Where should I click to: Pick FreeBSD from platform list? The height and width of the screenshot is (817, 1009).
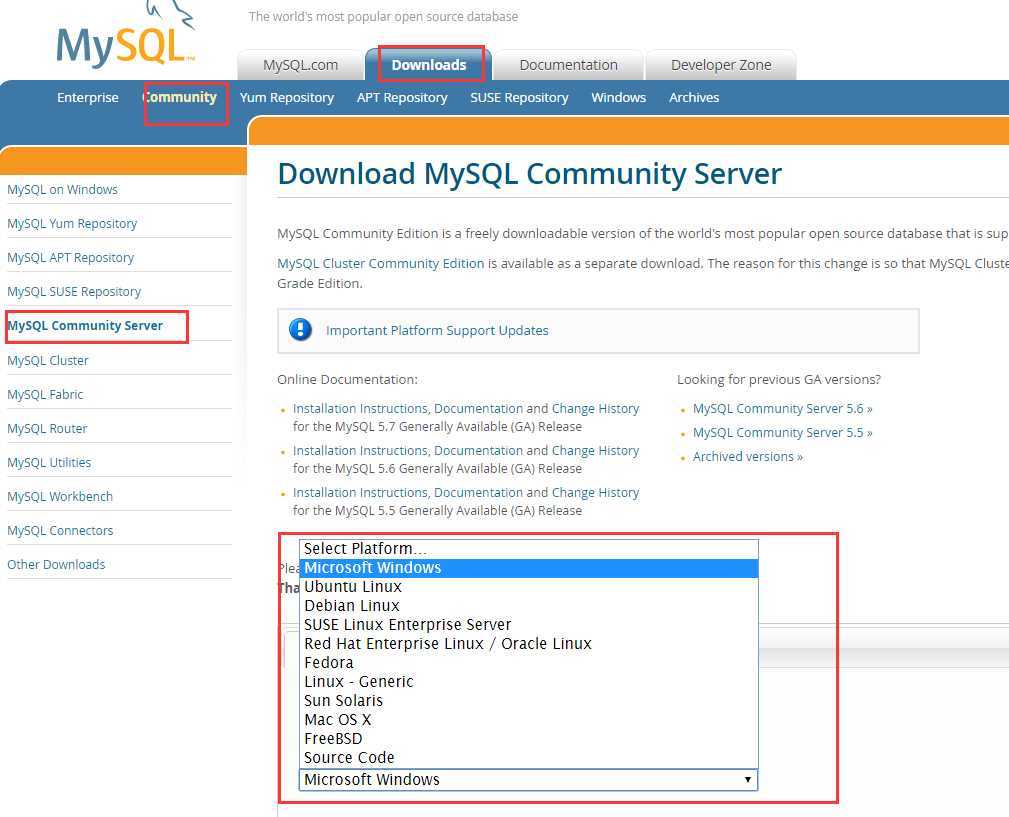click(x=529, y=739)
